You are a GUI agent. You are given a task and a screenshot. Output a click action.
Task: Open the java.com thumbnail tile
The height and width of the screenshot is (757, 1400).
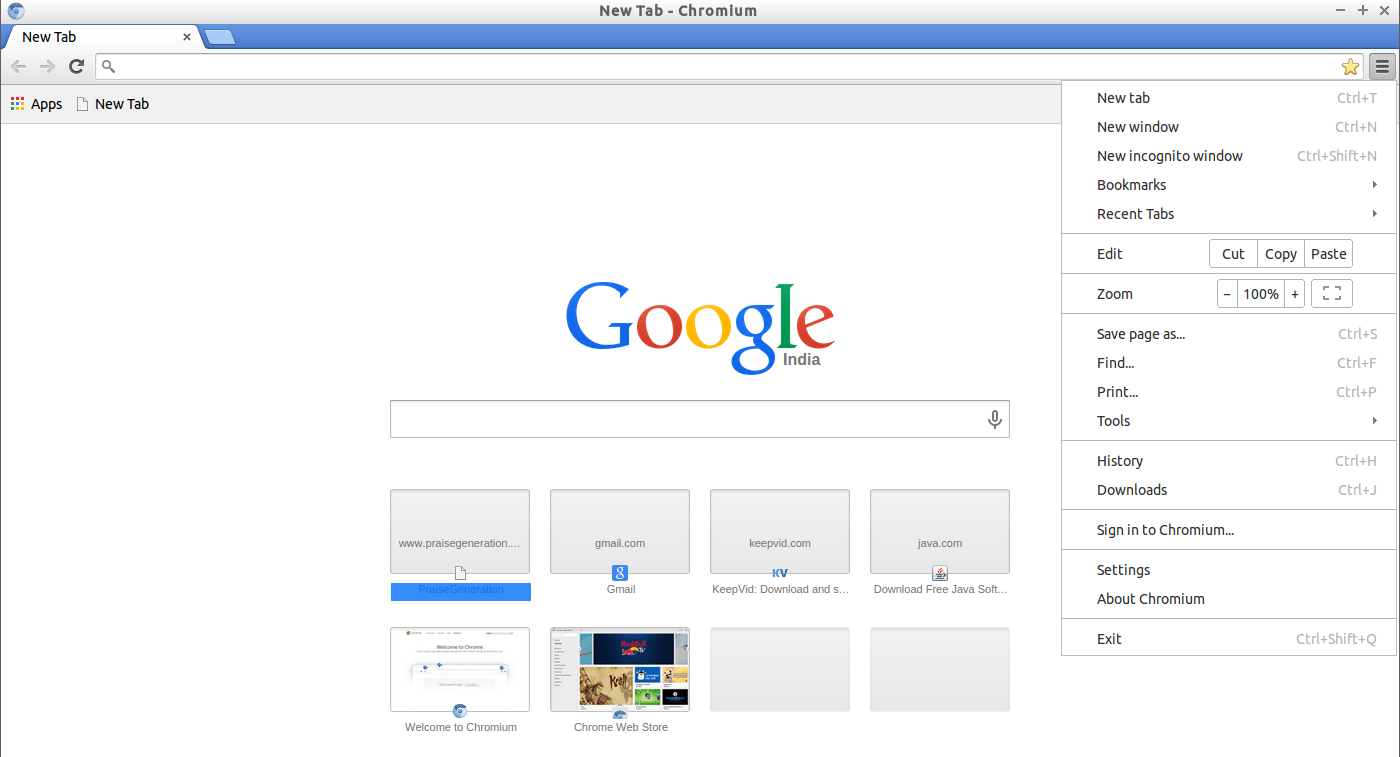coord(940,531)
